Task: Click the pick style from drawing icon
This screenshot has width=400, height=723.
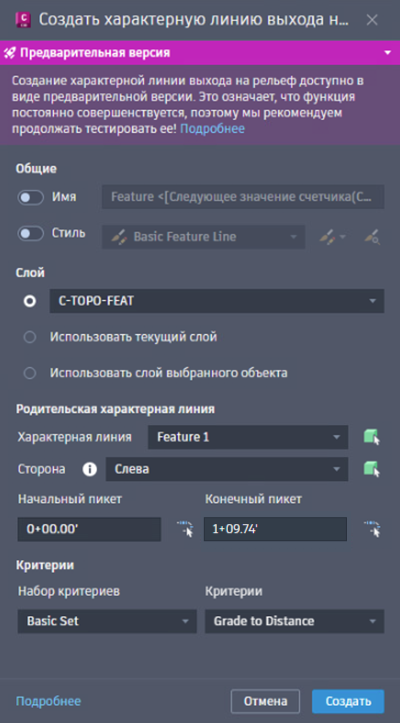Action: pyautogui.click(x=372, y=237)
